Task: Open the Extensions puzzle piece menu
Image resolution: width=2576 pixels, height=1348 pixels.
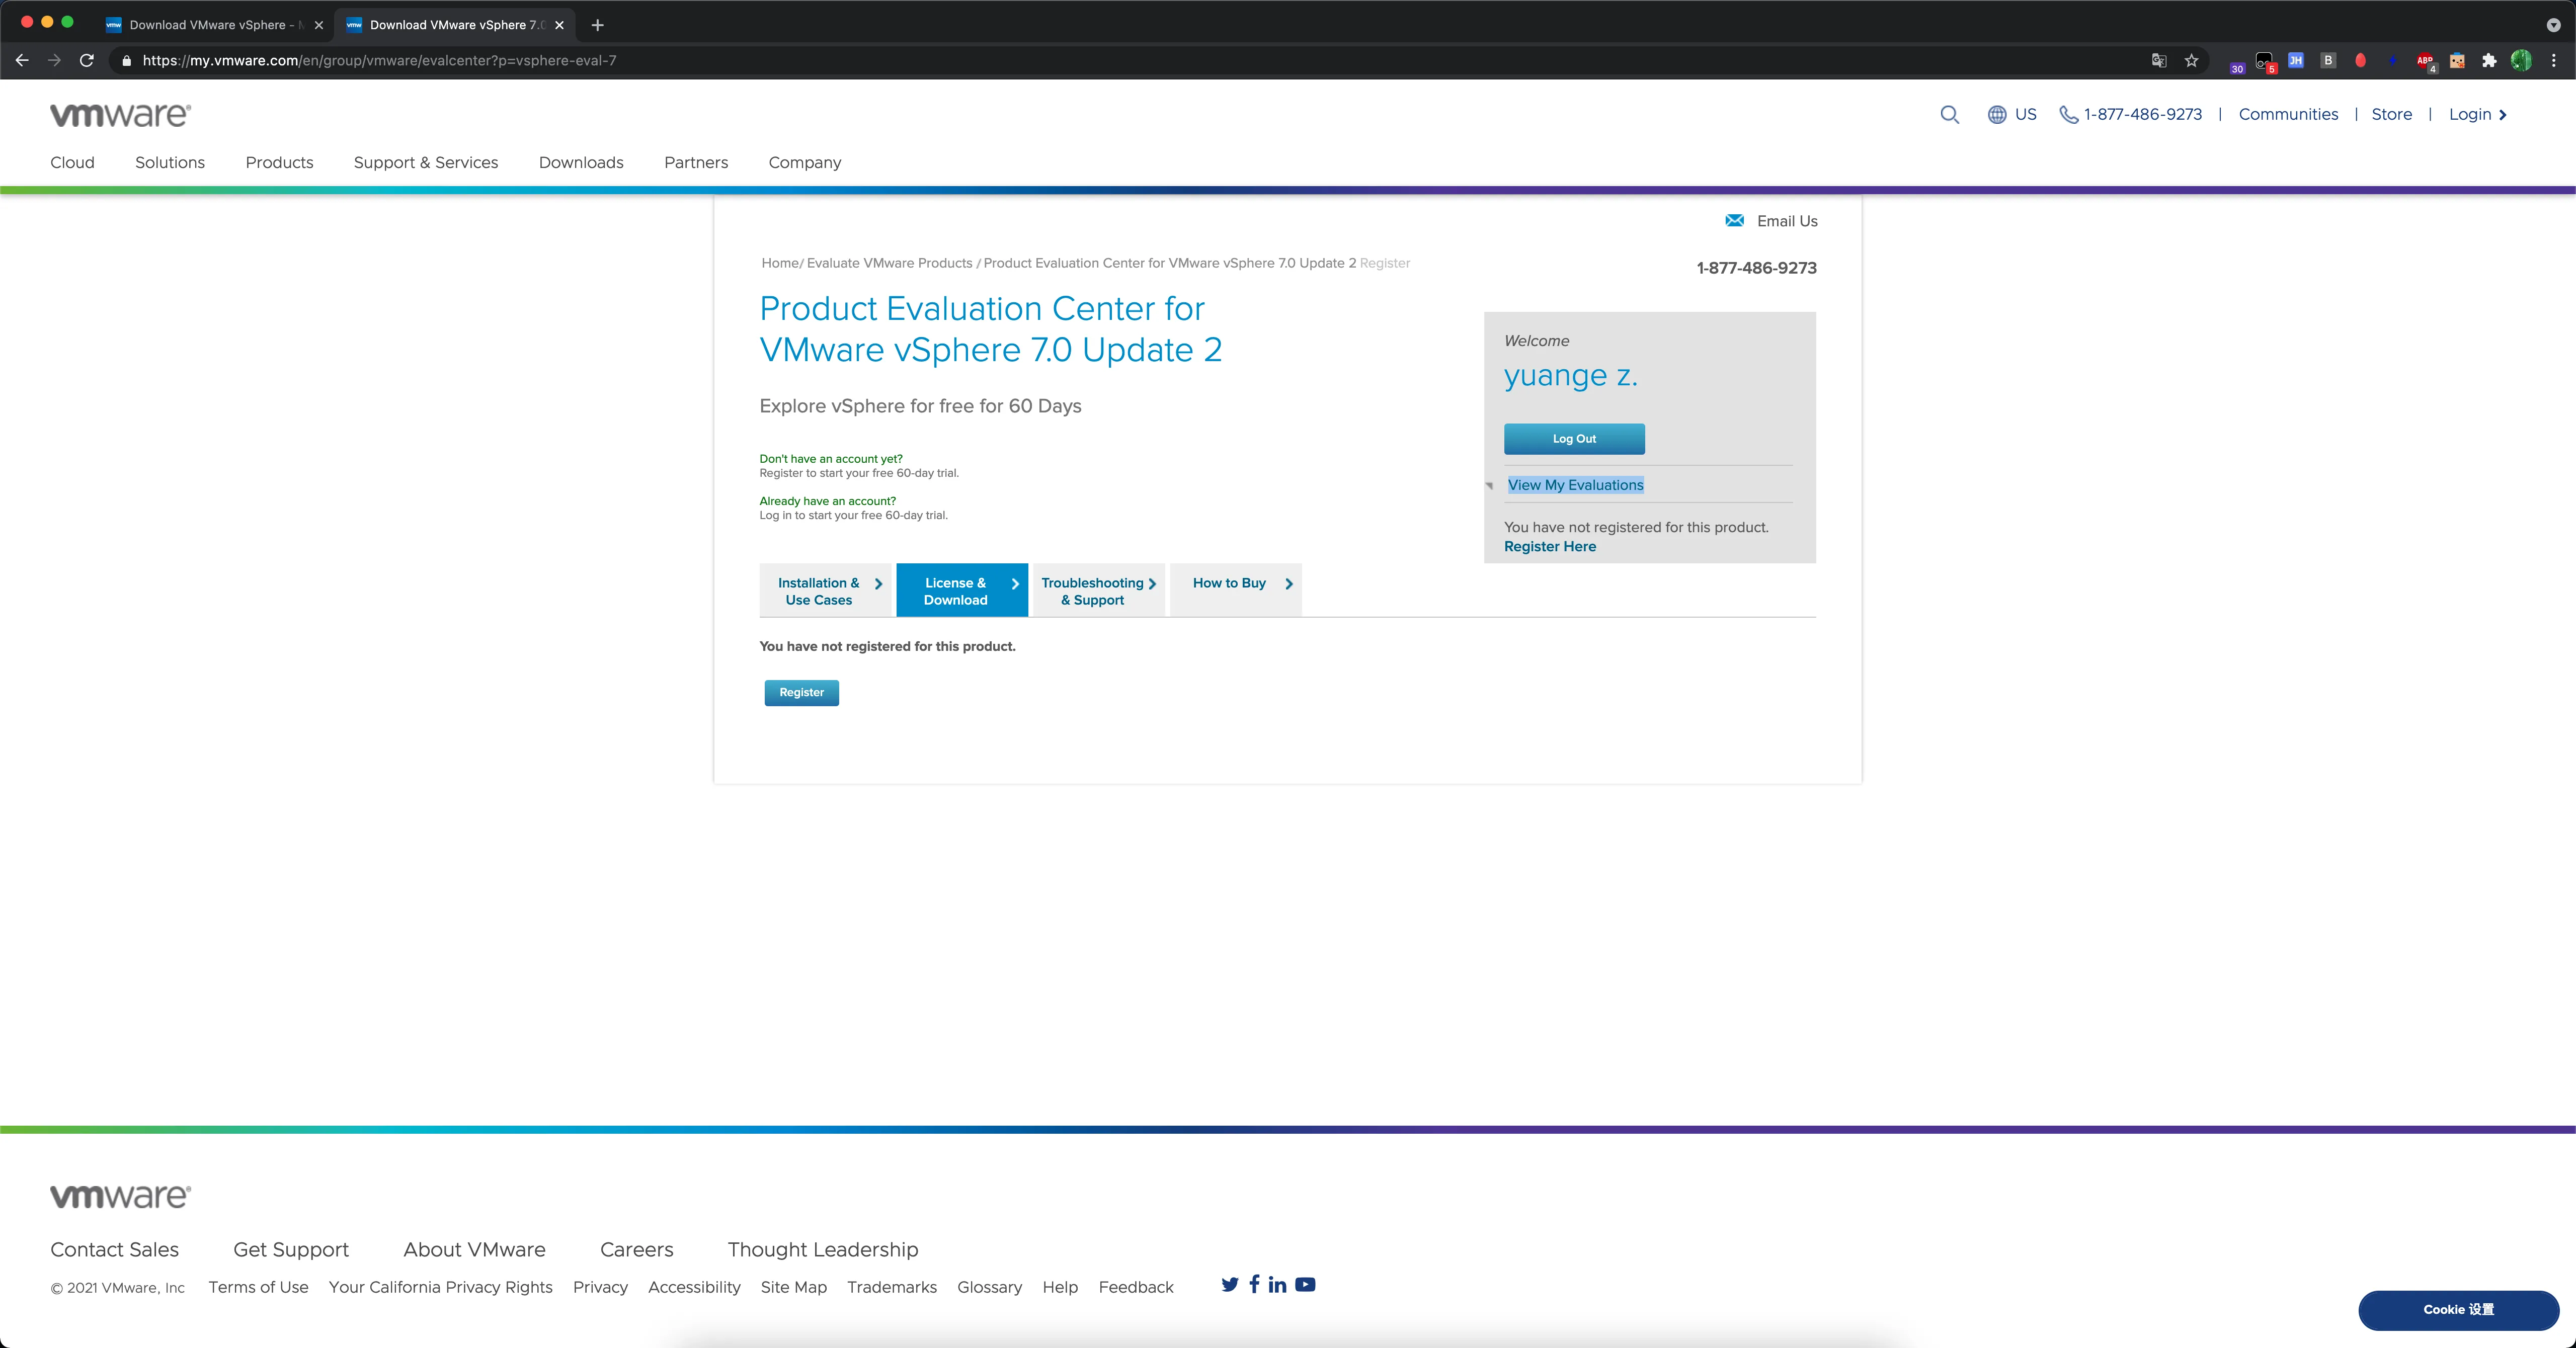Action: pos(2489,60)
